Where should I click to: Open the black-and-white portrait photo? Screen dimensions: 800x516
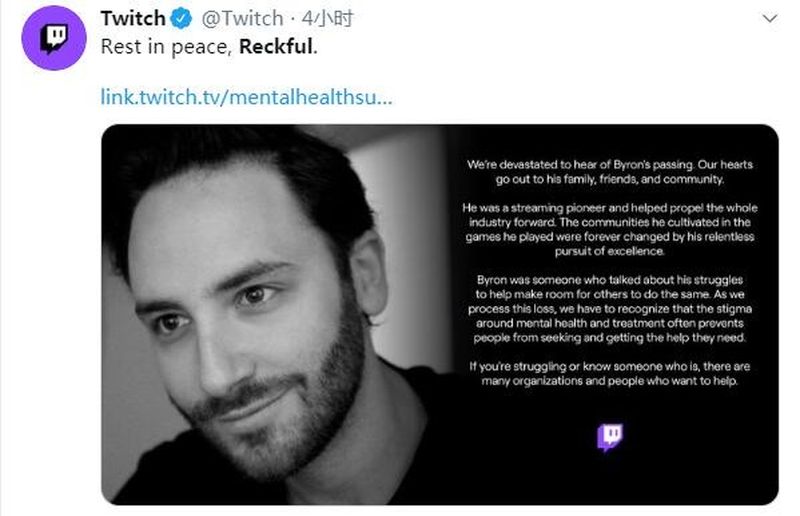[276, 314]
